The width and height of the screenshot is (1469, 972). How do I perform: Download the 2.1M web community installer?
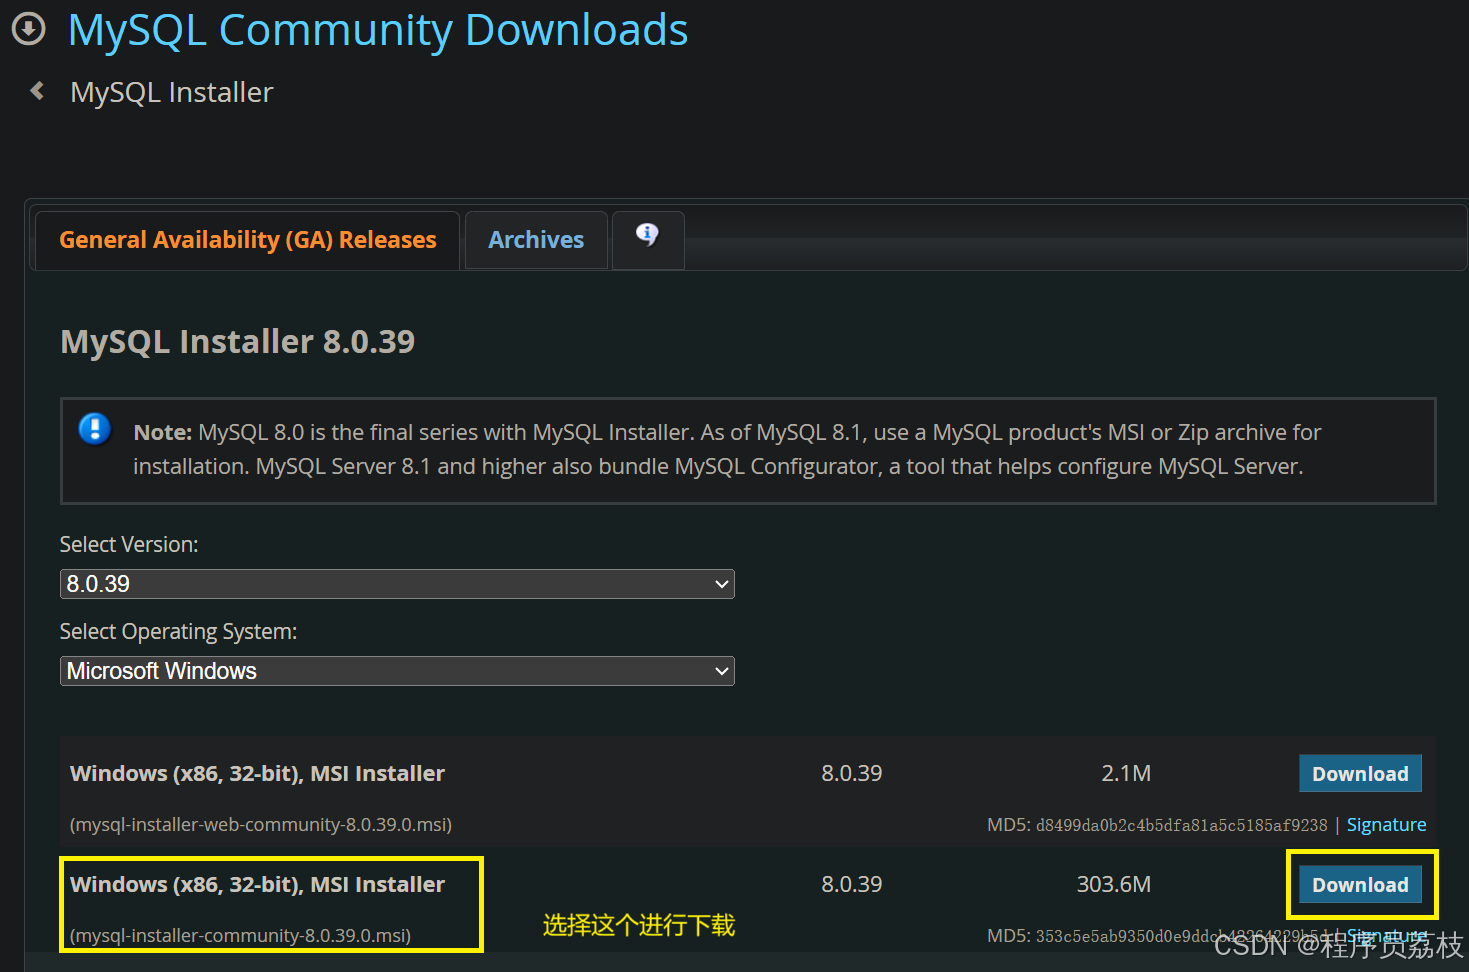1360,774
